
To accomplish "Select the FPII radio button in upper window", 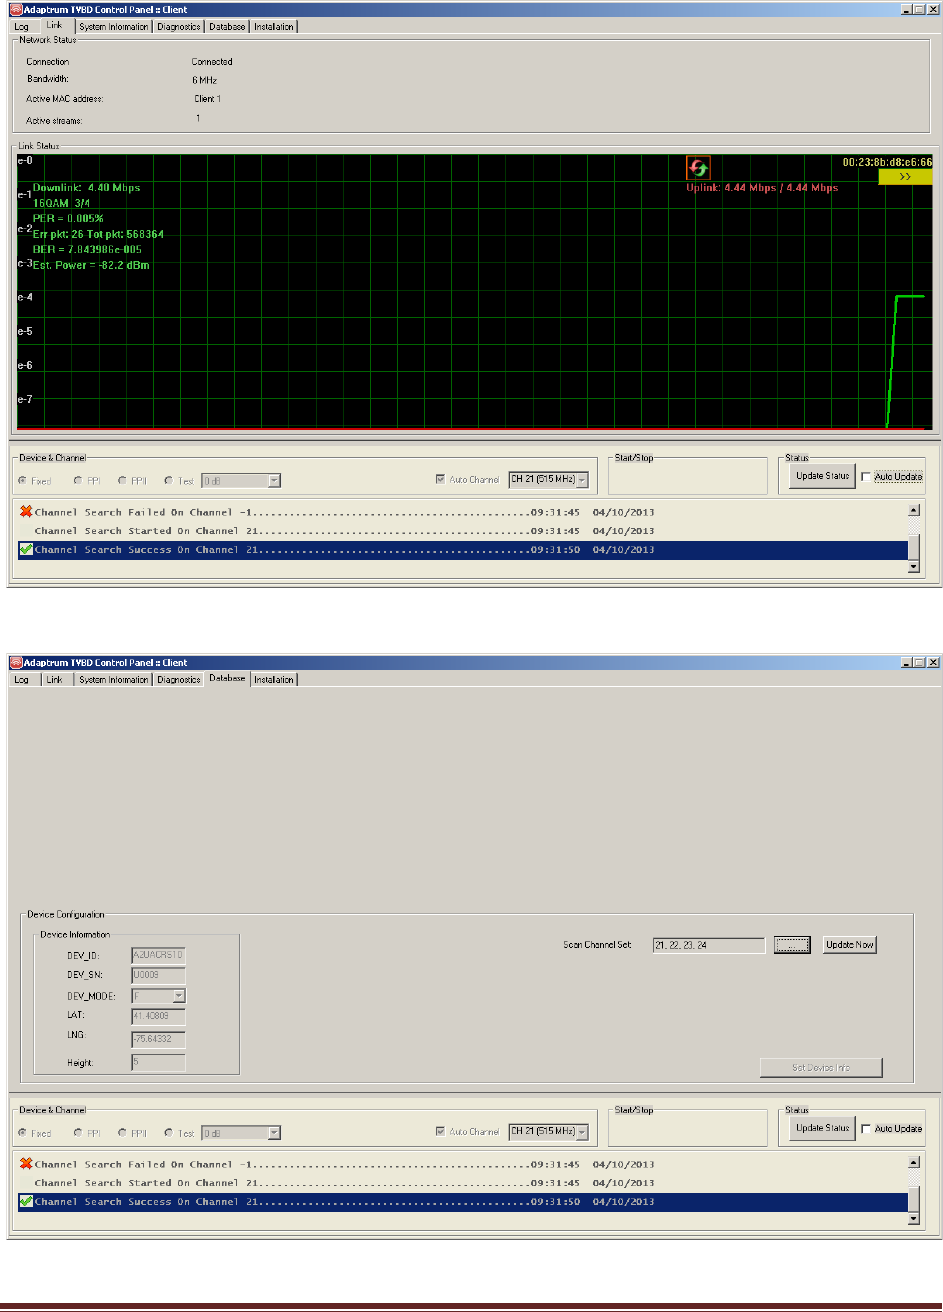I will tap(124, 481).
